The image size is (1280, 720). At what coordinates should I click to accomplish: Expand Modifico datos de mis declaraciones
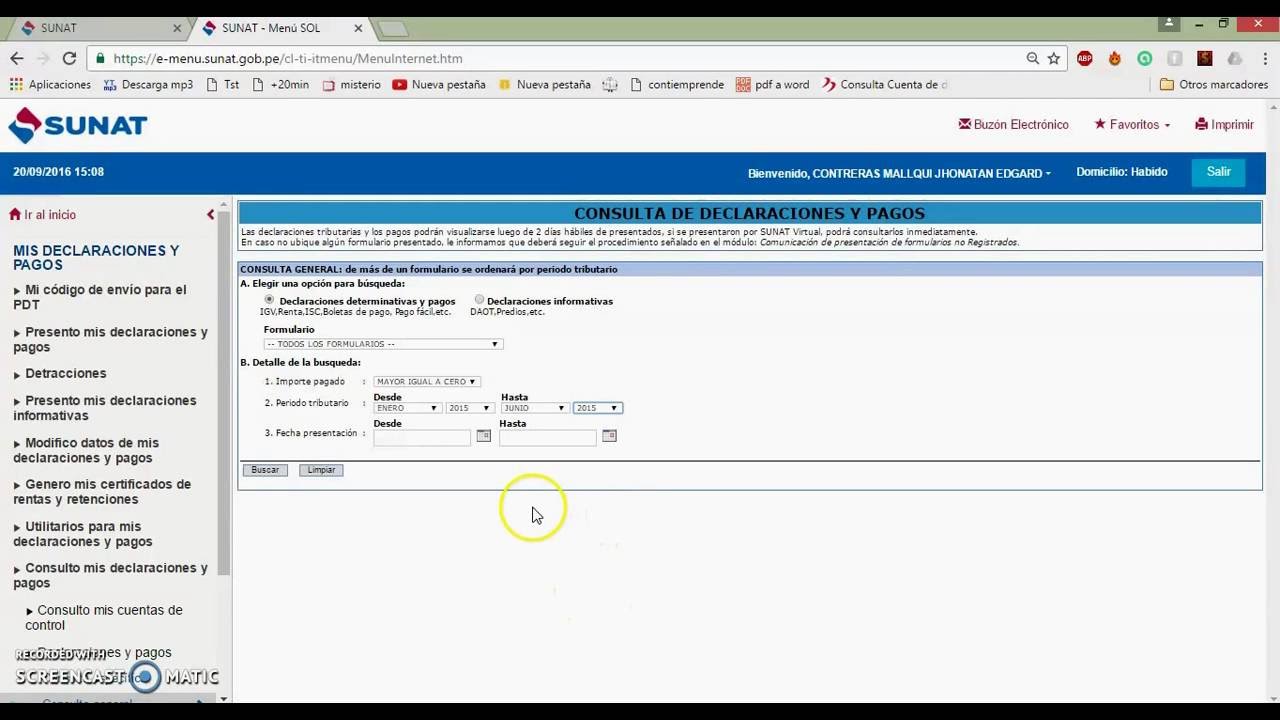[x=86, y=450]
